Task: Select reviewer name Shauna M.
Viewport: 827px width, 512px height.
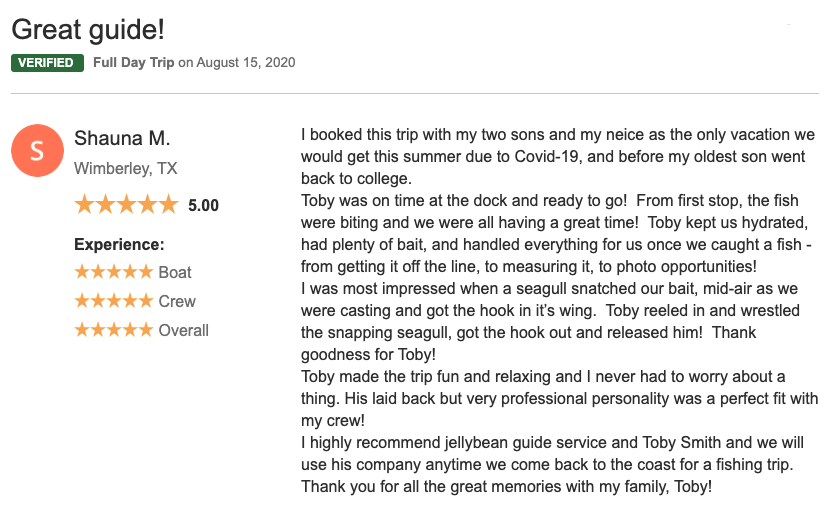Action: tap(122, 138)
